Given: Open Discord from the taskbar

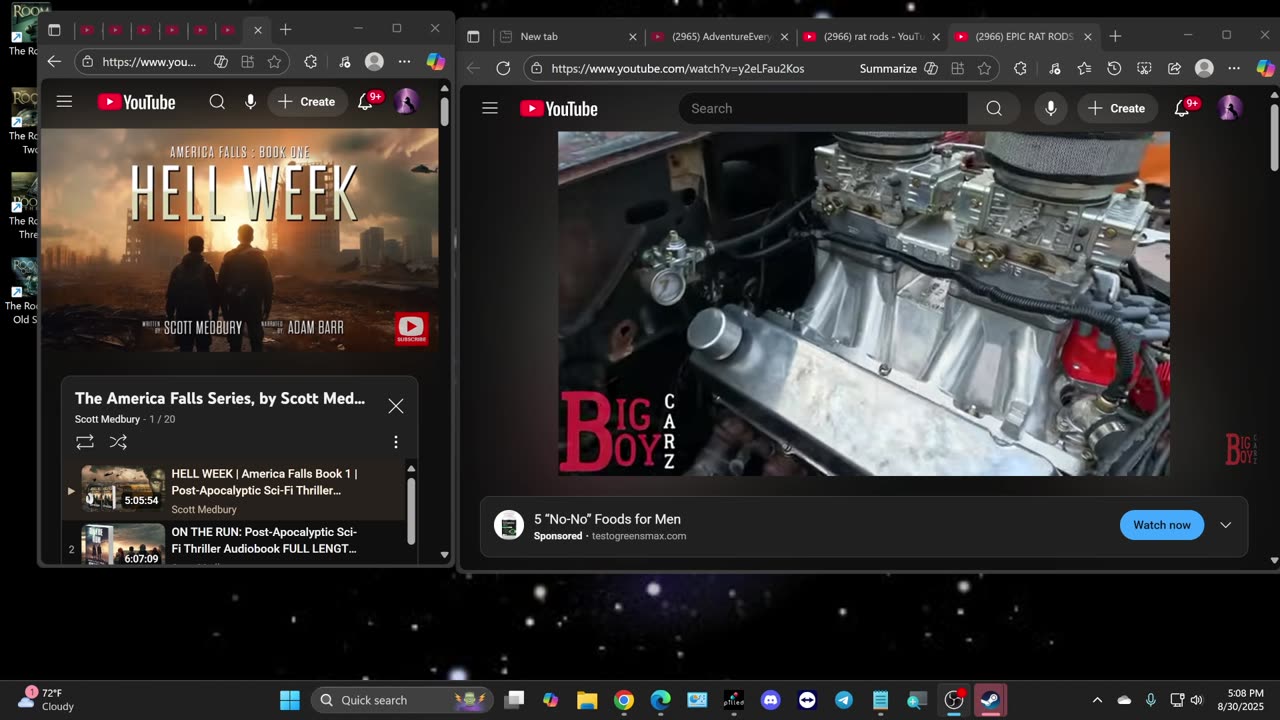Looking at the screenshot, I should coord(770,700).
